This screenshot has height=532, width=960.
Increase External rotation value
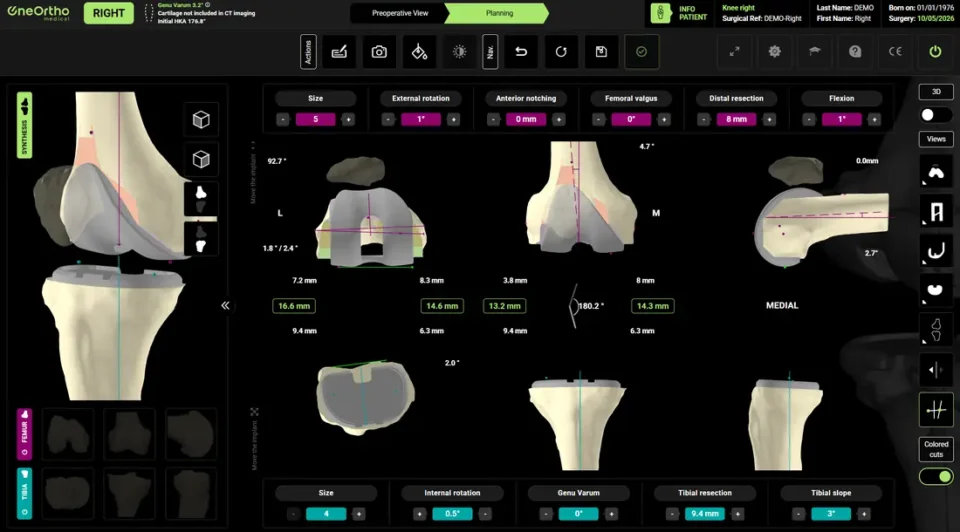(x=453, y=119)
